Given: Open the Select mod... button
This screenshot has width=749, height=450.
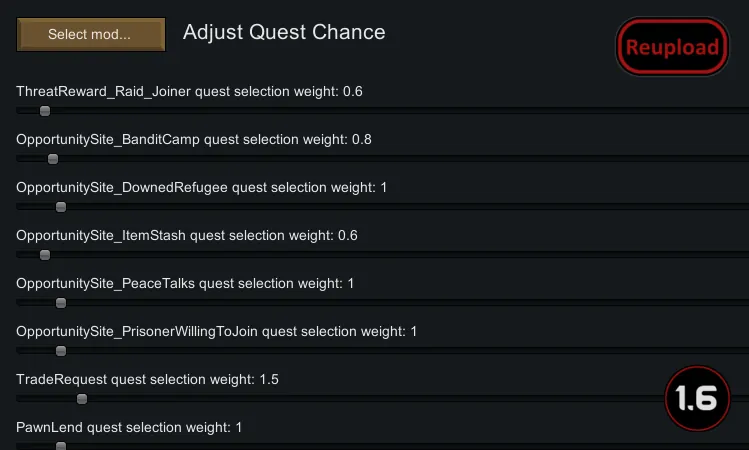Looking at the screenshot, I should click(90, 34).
